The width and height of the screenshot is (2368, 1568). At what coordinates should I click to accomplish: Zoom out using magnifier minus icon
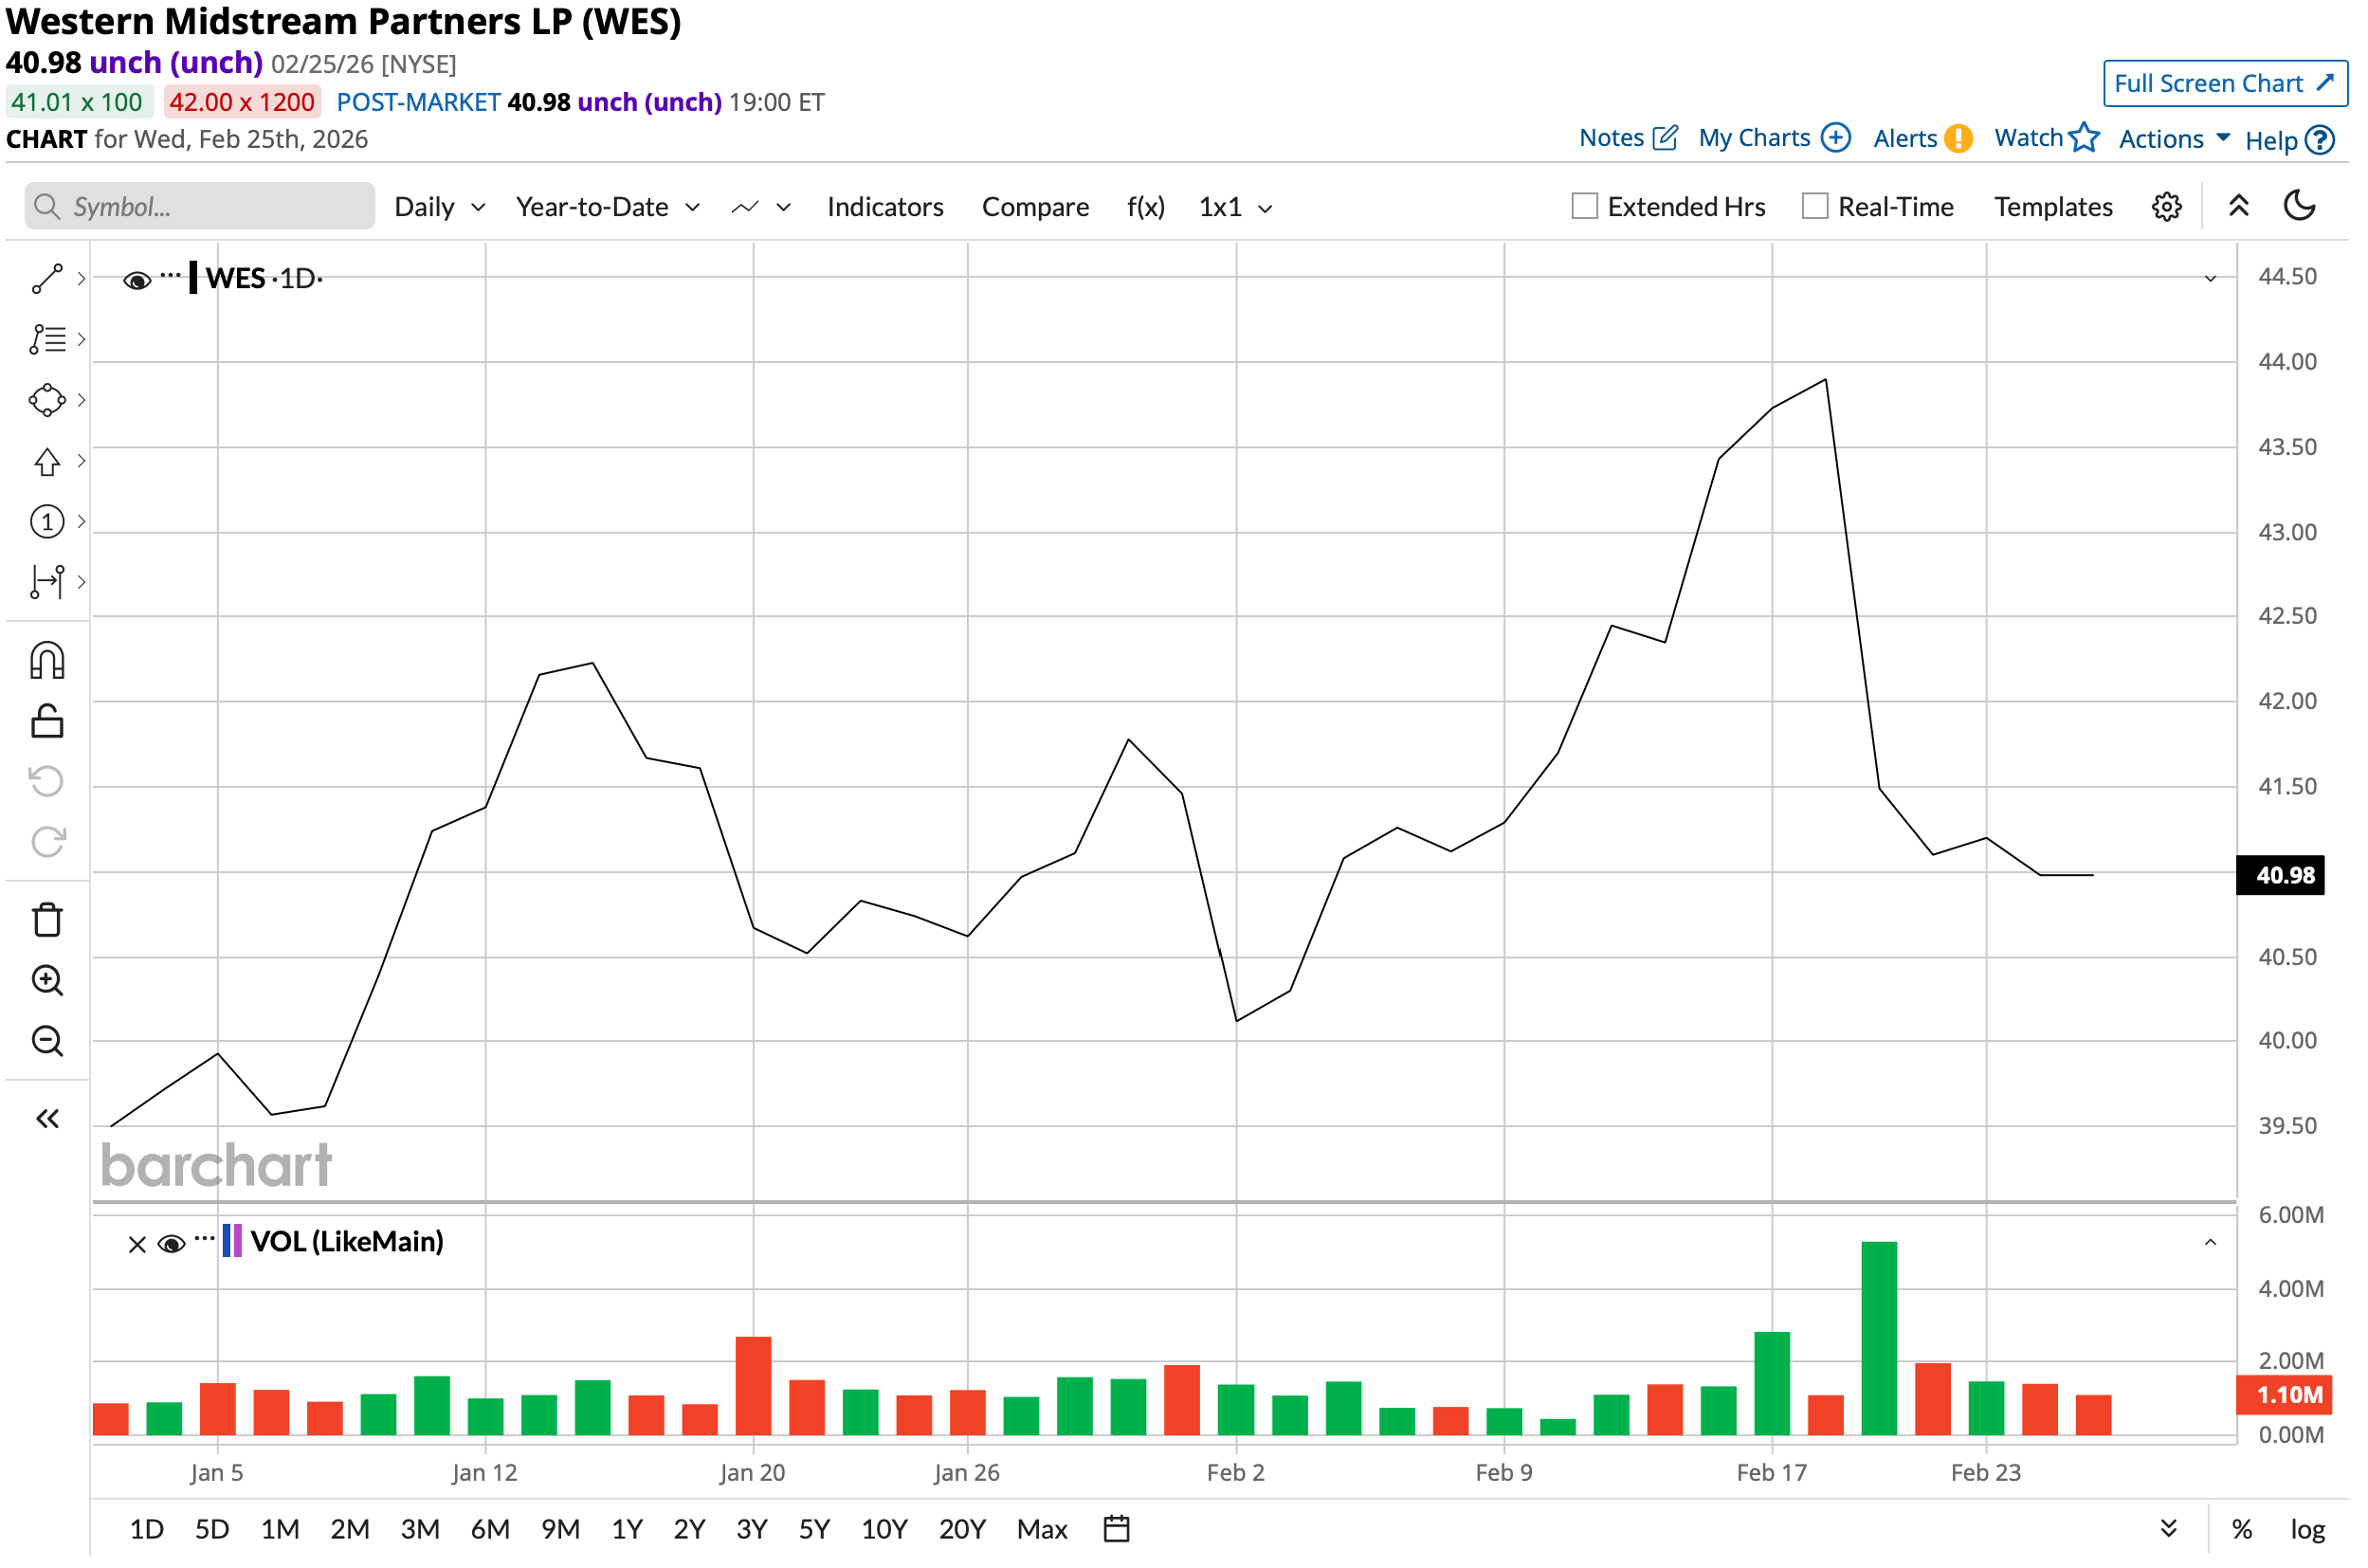(47, 1042)
